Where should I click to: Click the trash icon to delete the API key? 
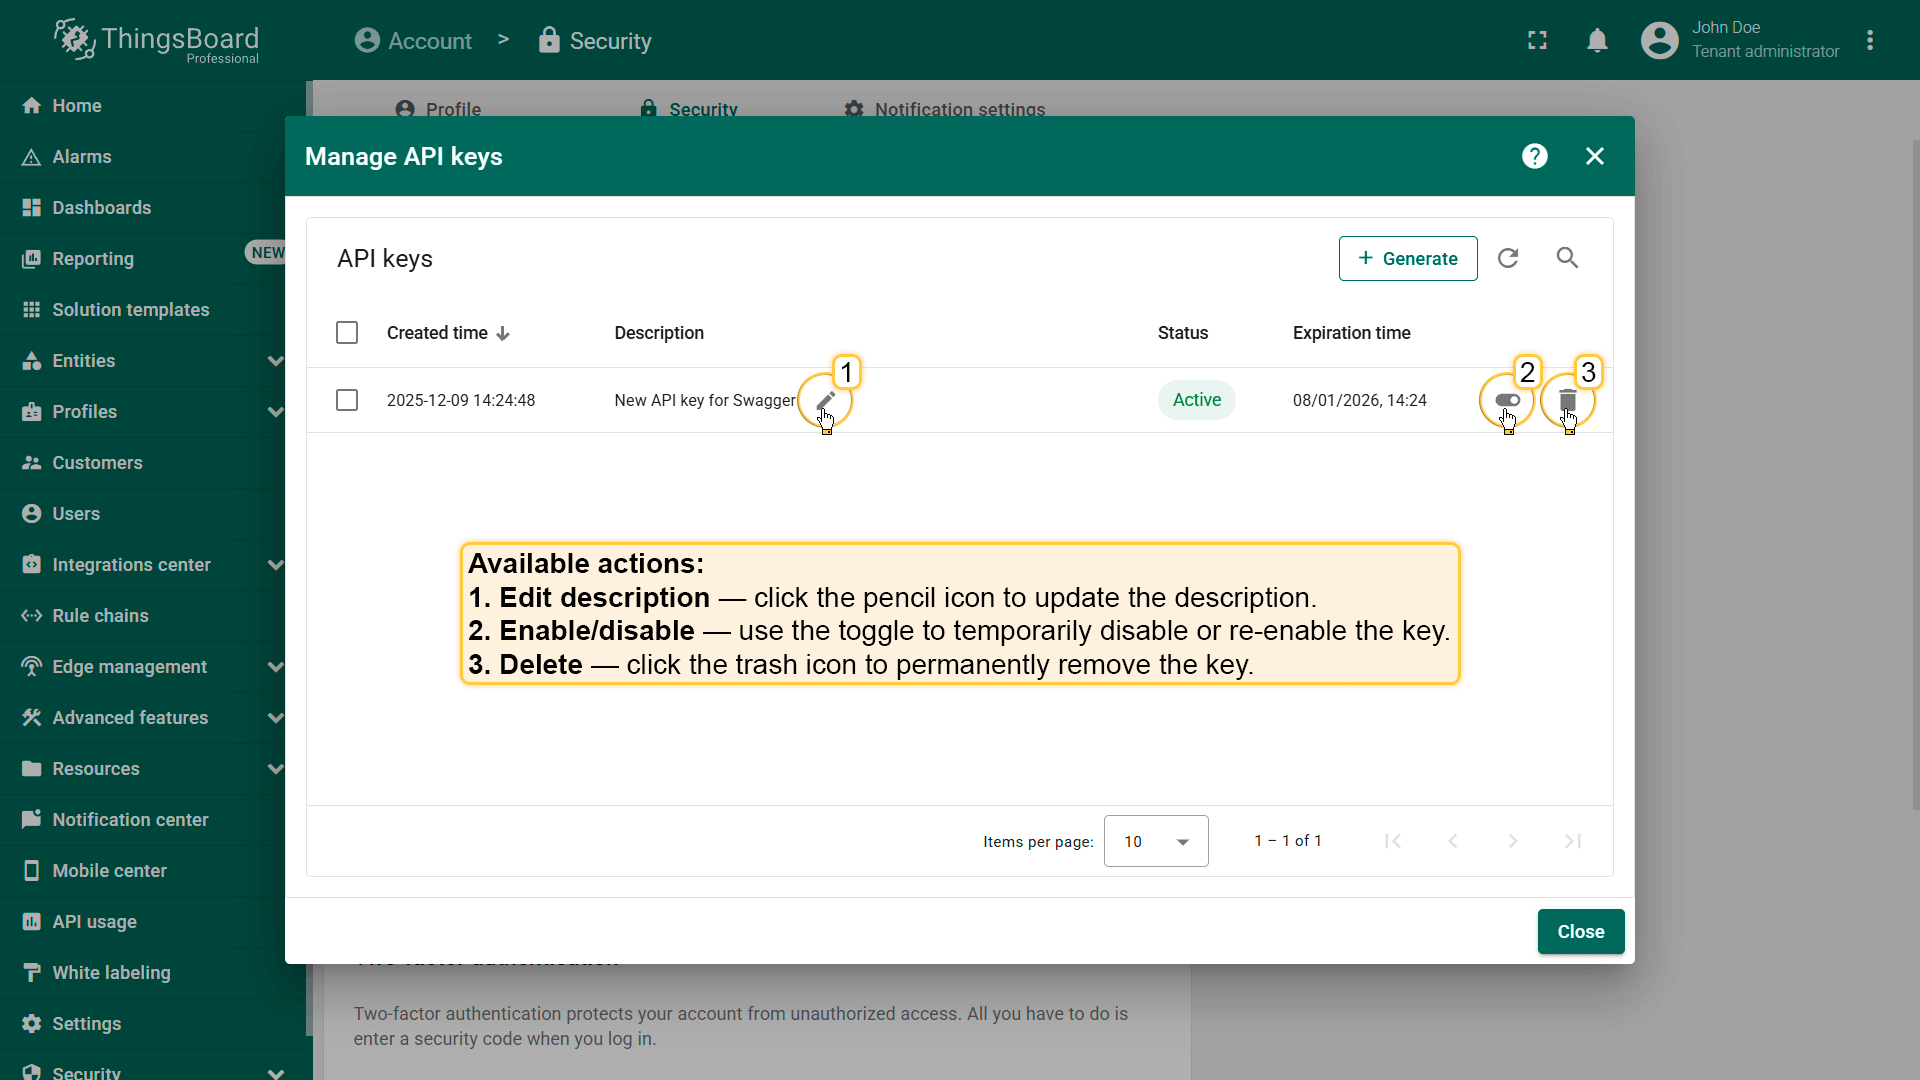[x=1567, y=400]
